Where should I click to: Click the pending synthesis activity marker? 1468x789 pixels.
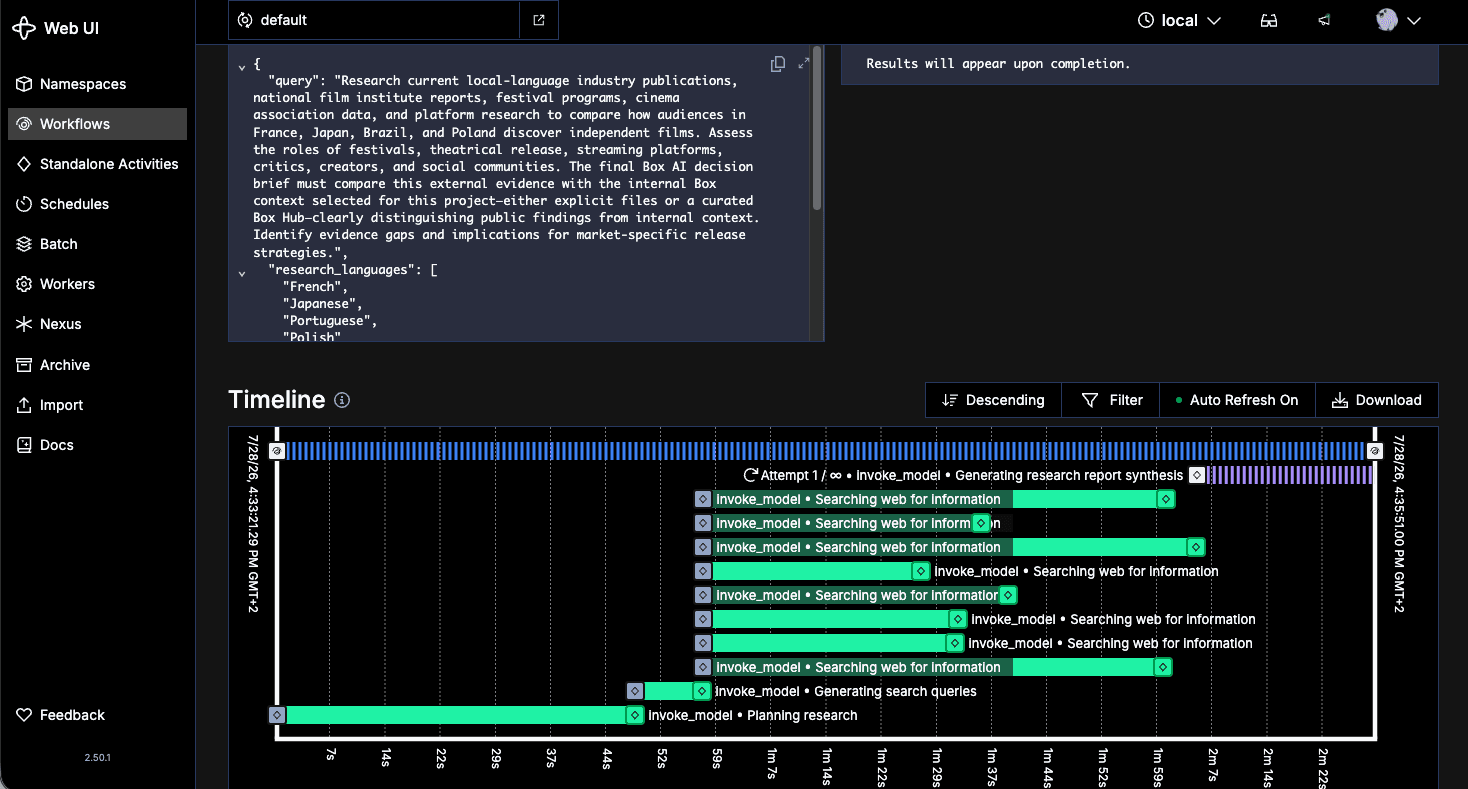pos(1197,475)
